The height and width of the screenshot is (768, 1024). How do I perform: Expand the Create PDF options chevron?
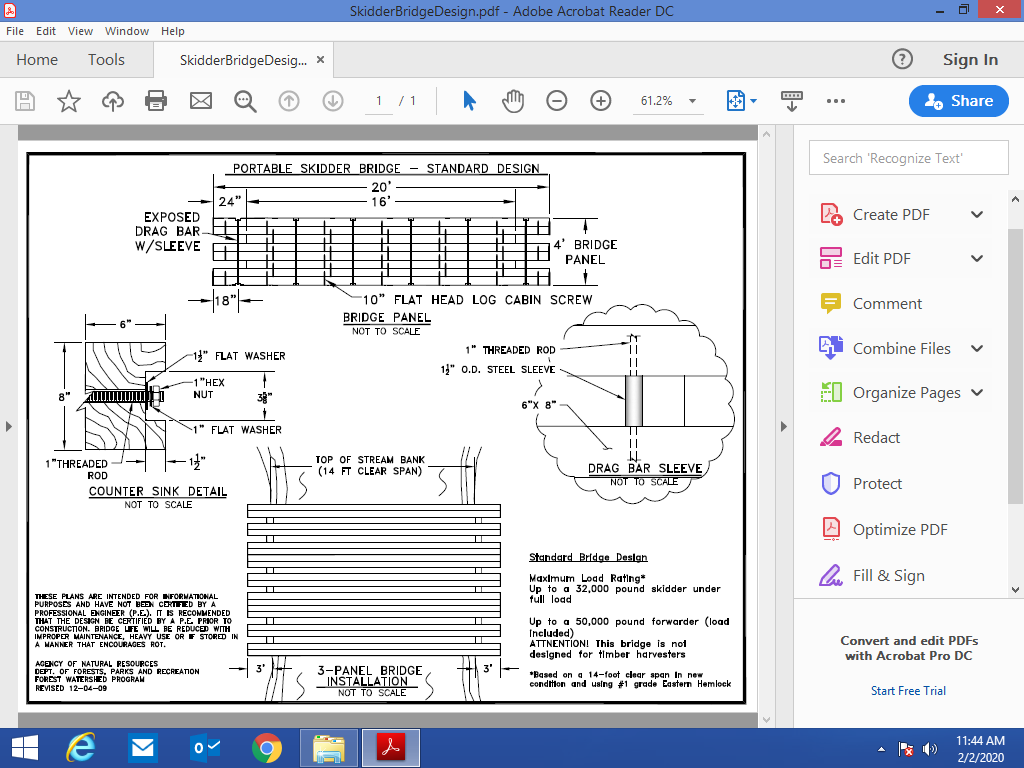click(x=977, y=214)
